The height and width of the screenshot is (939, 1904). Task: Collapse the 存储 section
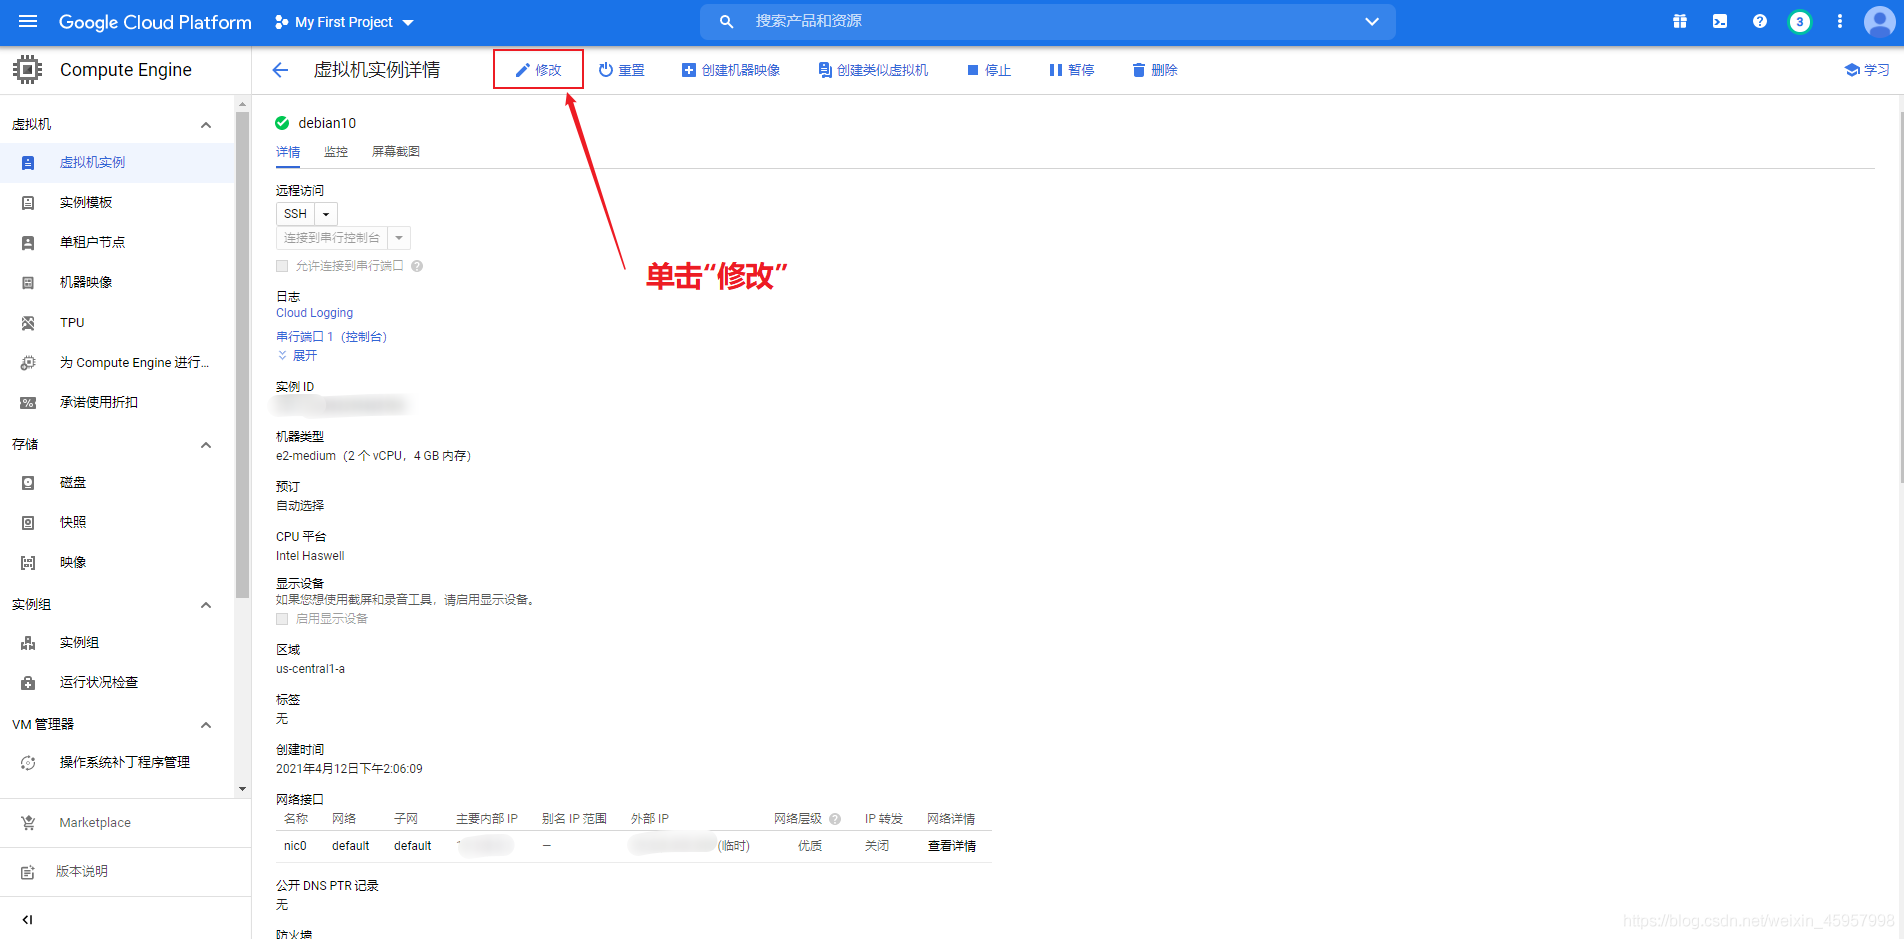point(206,445)
